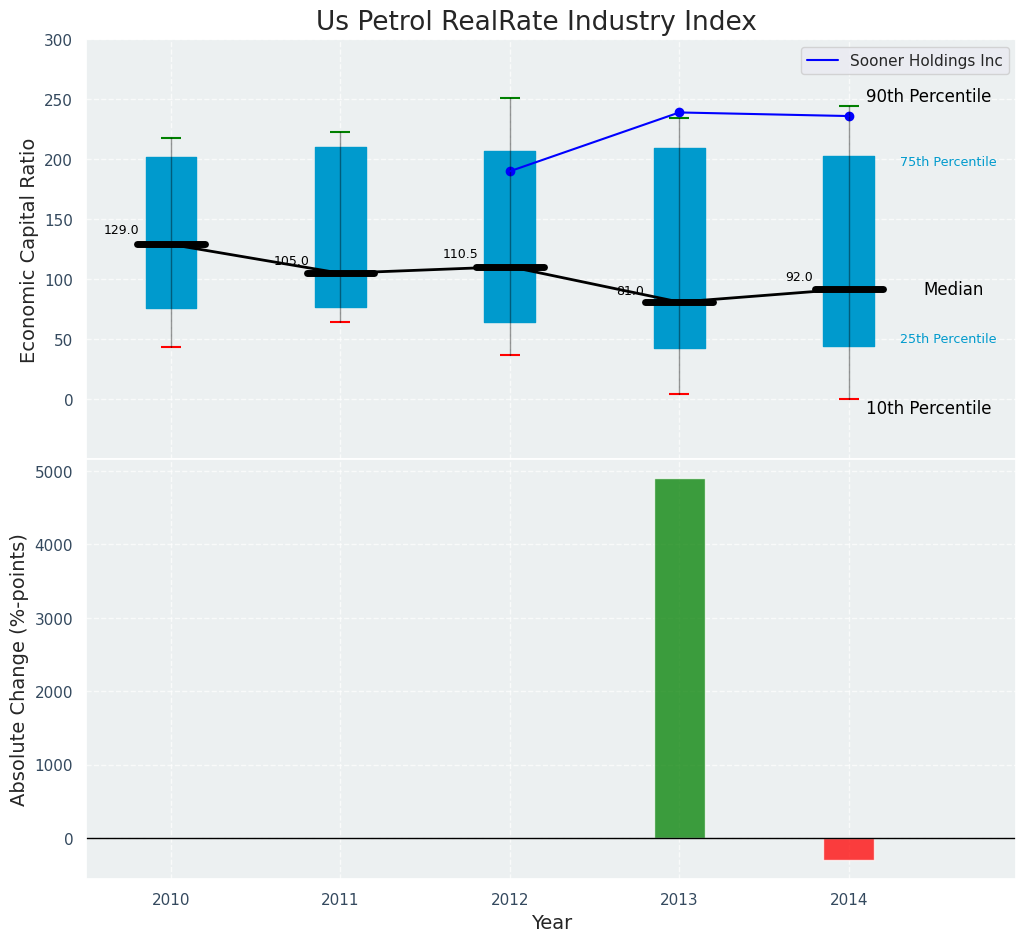Screen dimensions: 1026x942
Task: Click the 129.0 median value label
Action: point(121,230)
